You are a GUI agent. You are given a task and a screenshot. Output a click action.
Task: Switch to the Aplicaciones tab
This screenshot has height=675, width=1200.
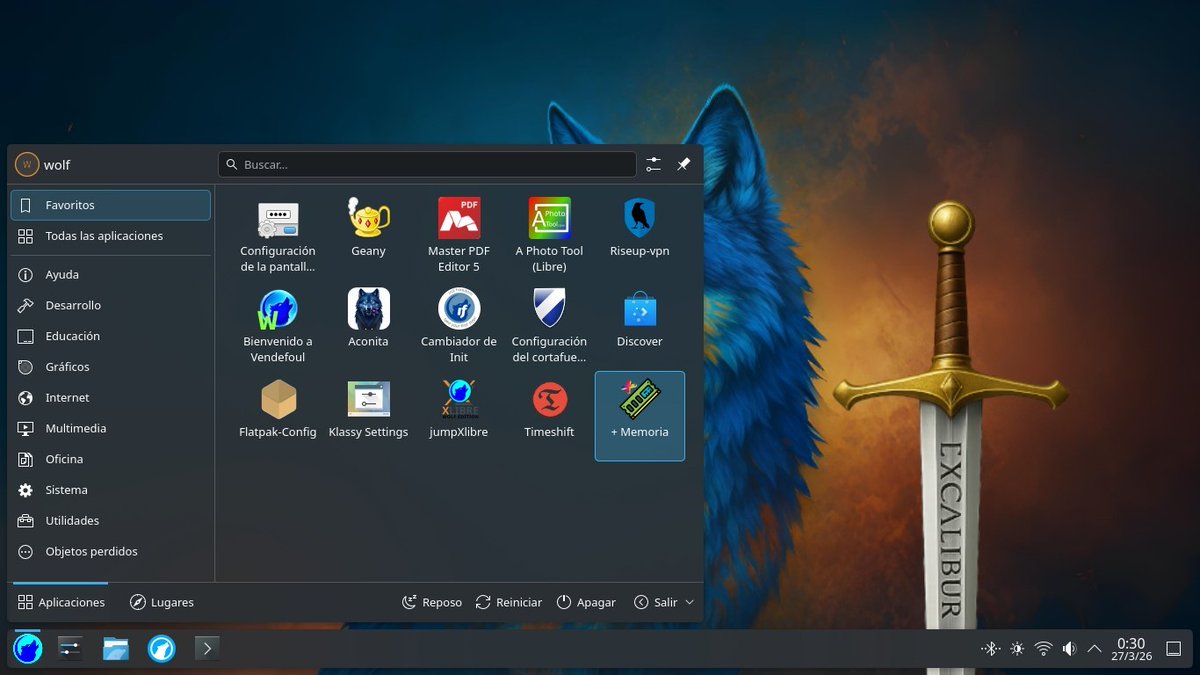61,602
